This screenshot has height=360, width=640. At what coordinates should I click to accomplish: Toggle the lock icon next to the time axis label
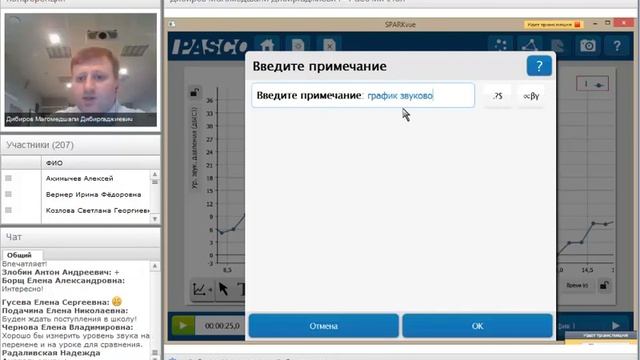(604, 285)
